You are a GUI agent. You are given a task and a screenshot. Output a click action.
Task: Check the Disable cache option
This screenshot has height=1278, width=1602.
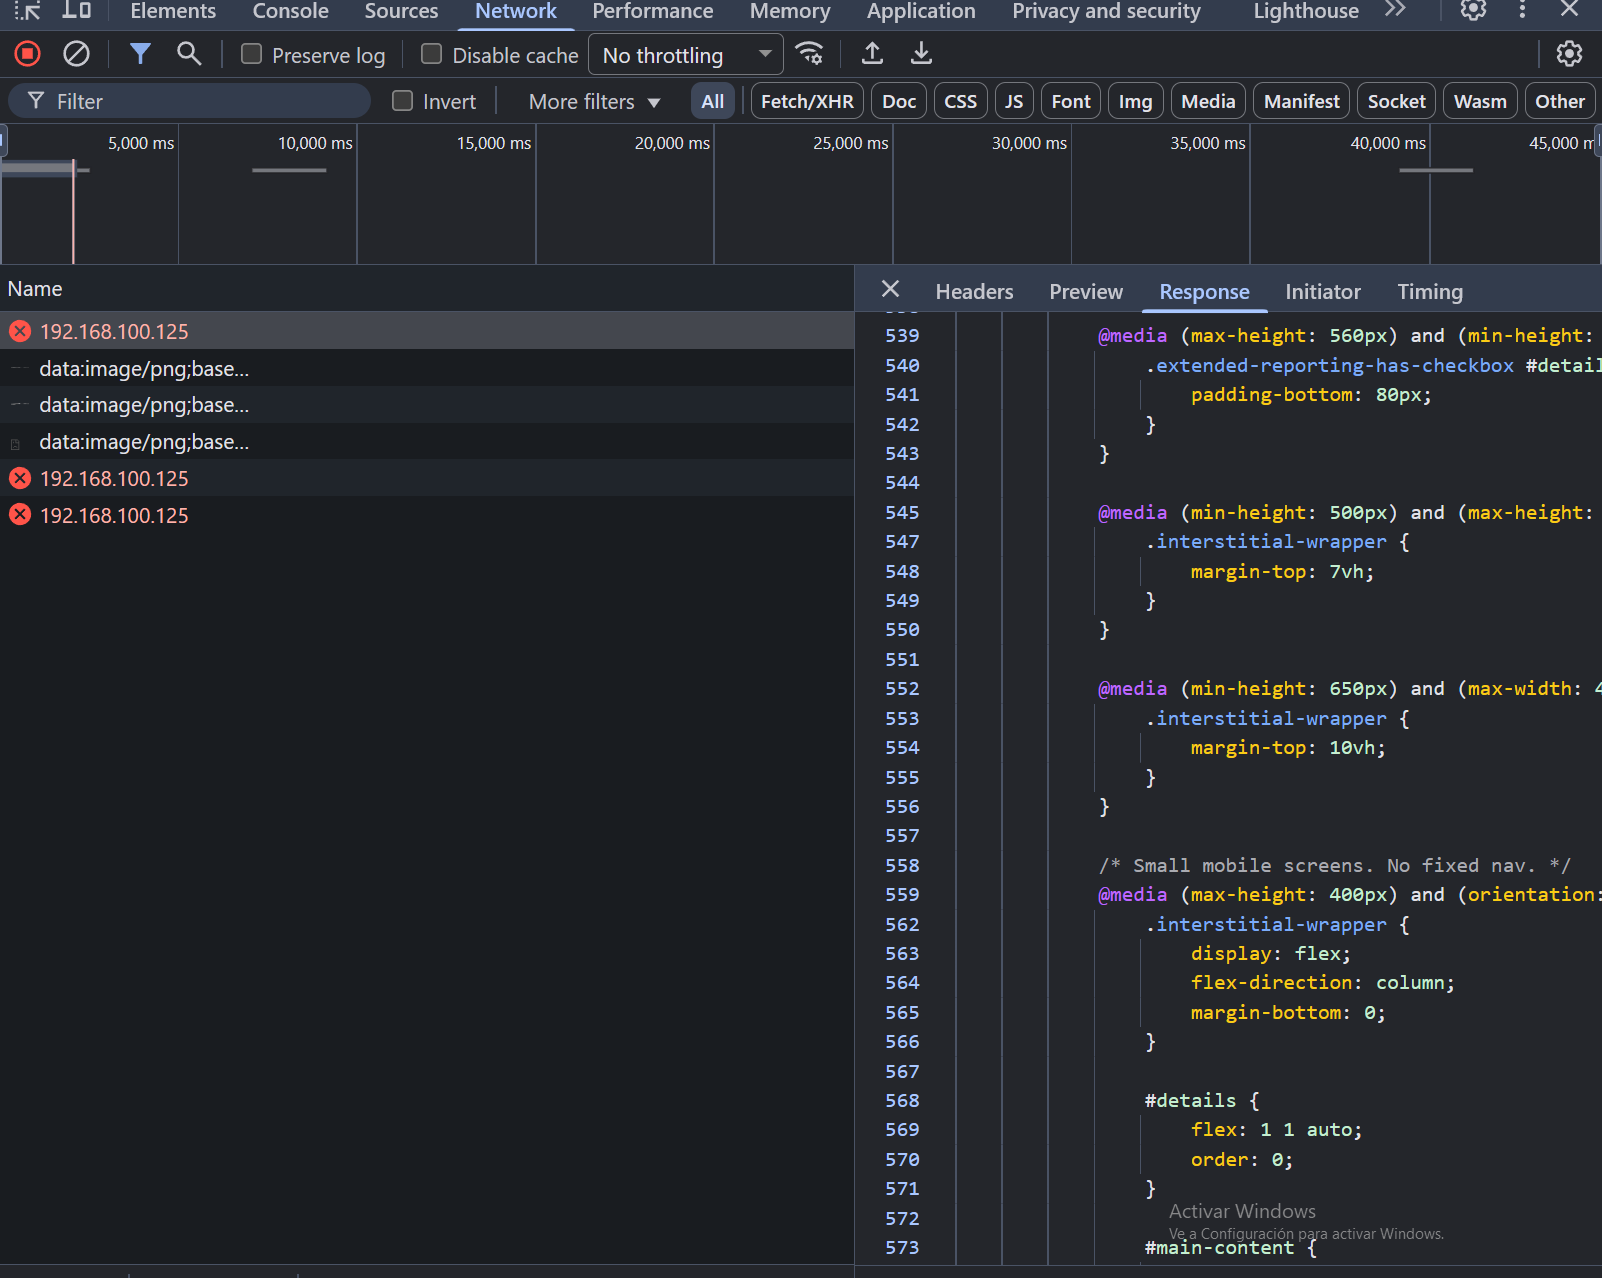click(432, 55)
